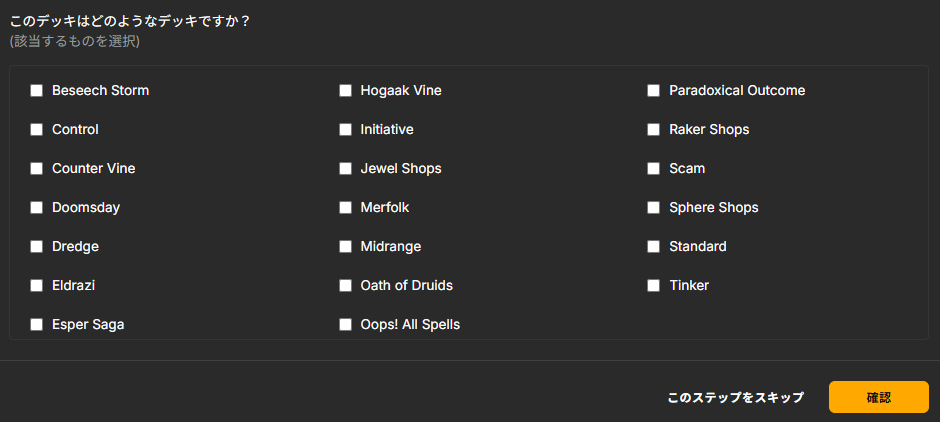Mark Dredge as deck type

tap(37, 247)
